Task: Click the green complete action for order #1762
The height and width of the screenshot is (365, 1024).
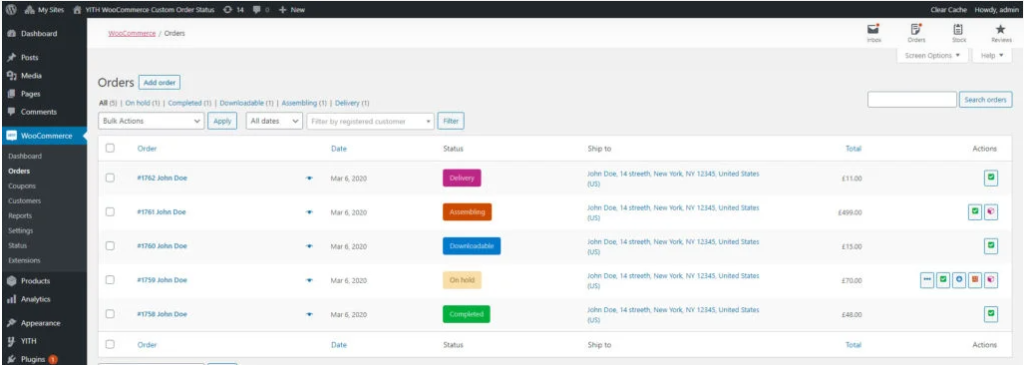Action: [991, 178]
